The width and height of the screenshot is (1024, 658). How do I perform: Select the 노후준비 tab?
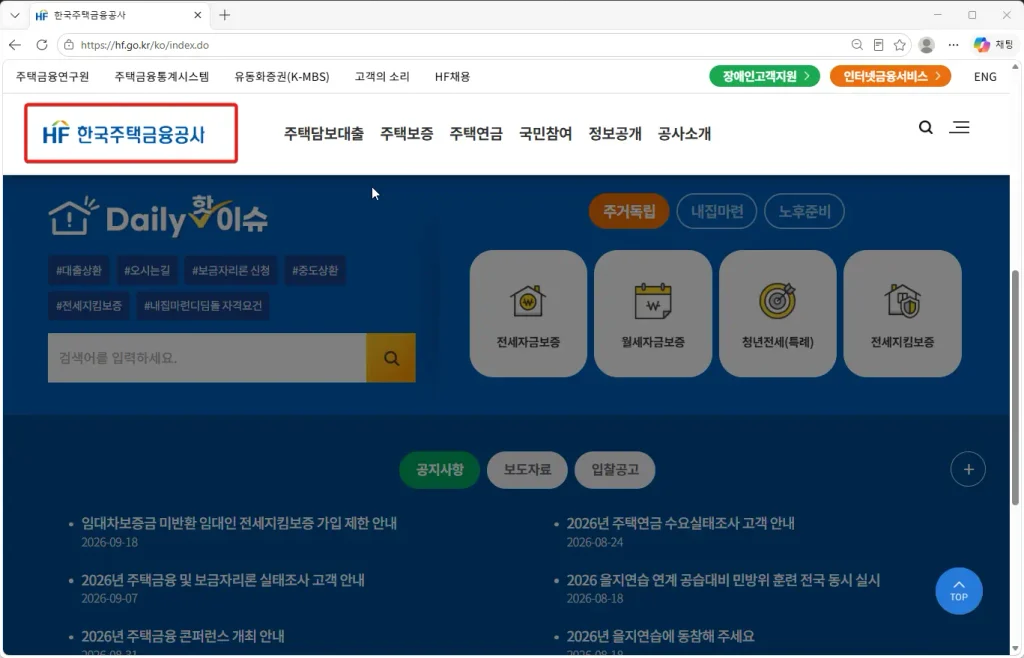pyautogui.click(x=805, y=211)
